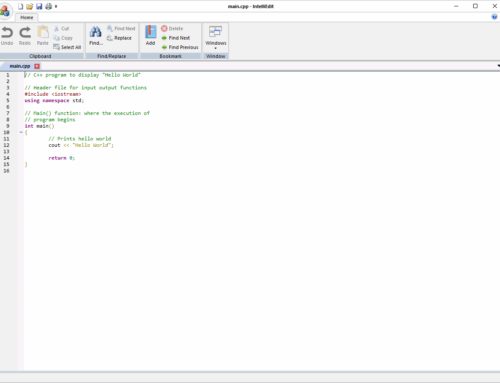
Task: Undo the last edit
Action: (x=7, y=36)
